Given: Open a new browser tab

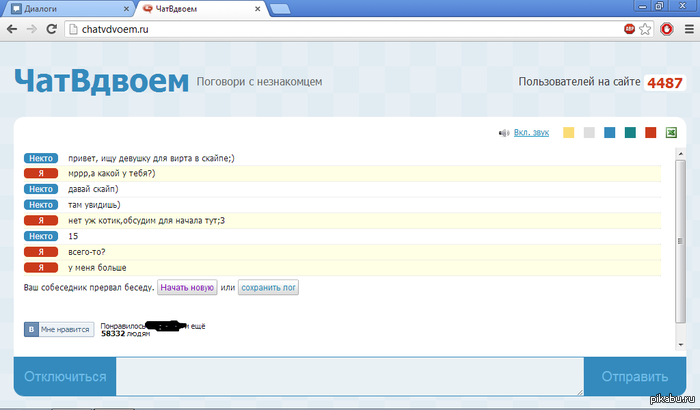Looking at the screenshot, I should (280, 9).
